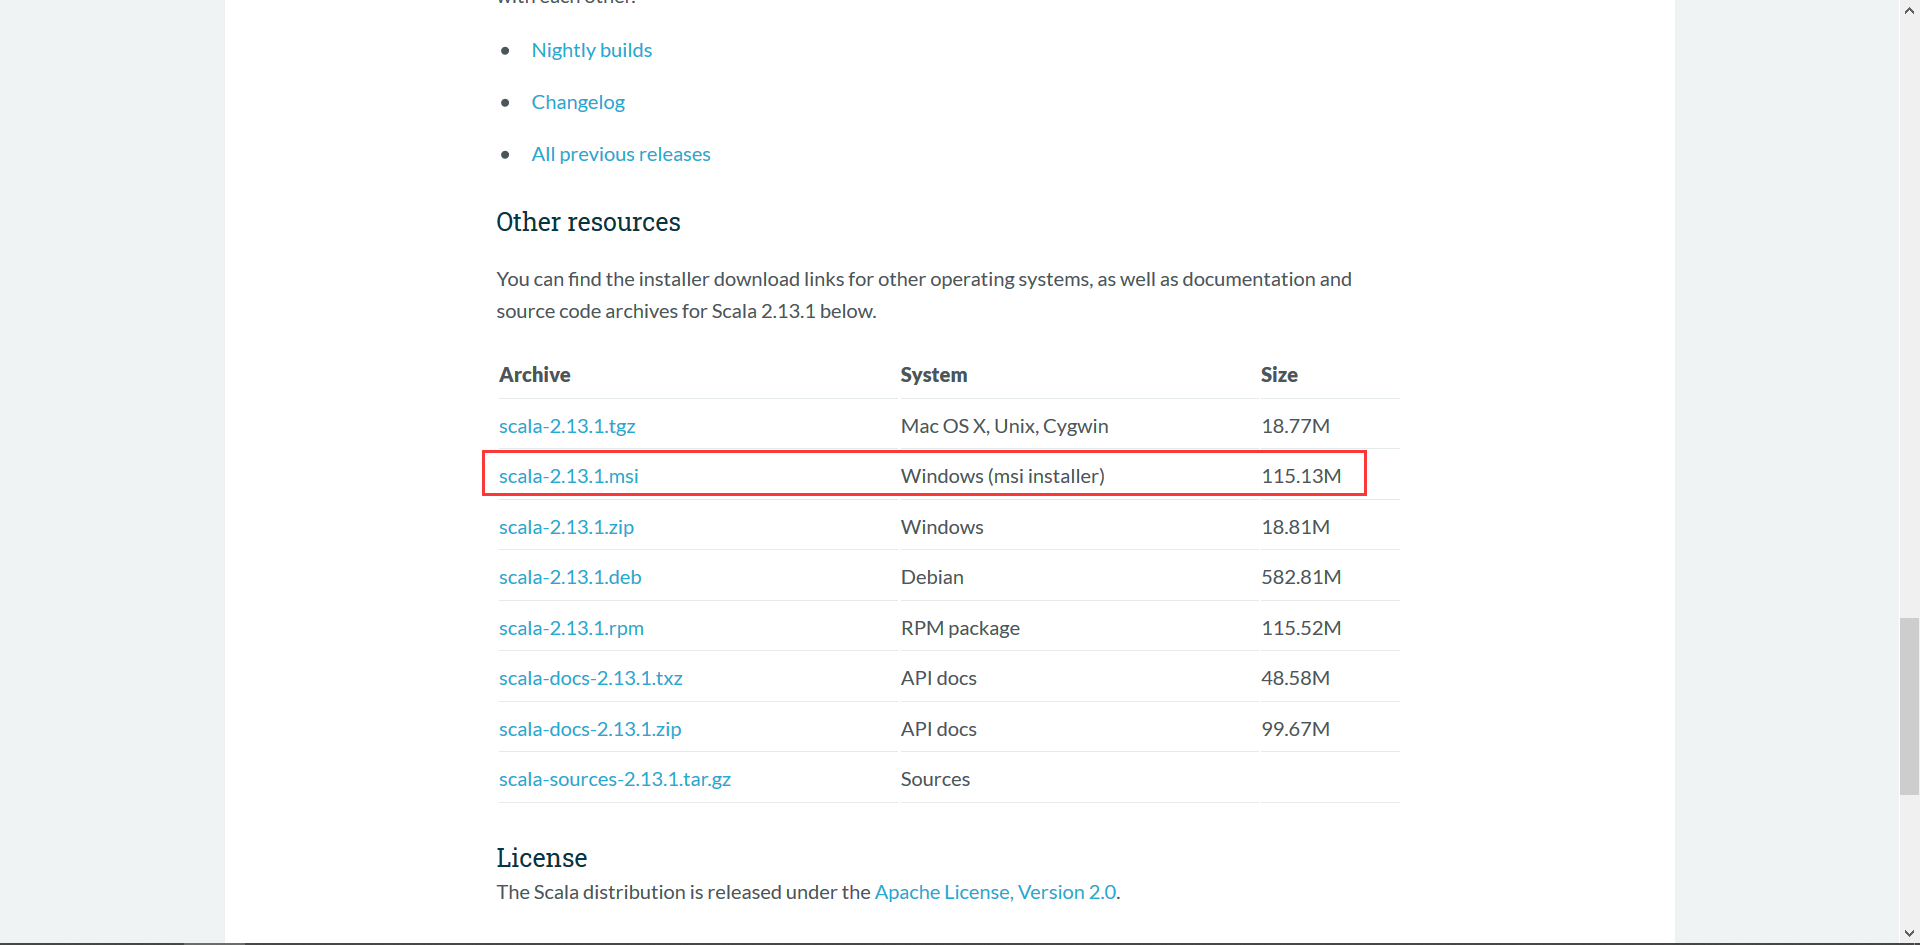Image resolution: width=1920 pixels, height=945 pixels.
Task: Click the Size column header
Action: 1279,375
